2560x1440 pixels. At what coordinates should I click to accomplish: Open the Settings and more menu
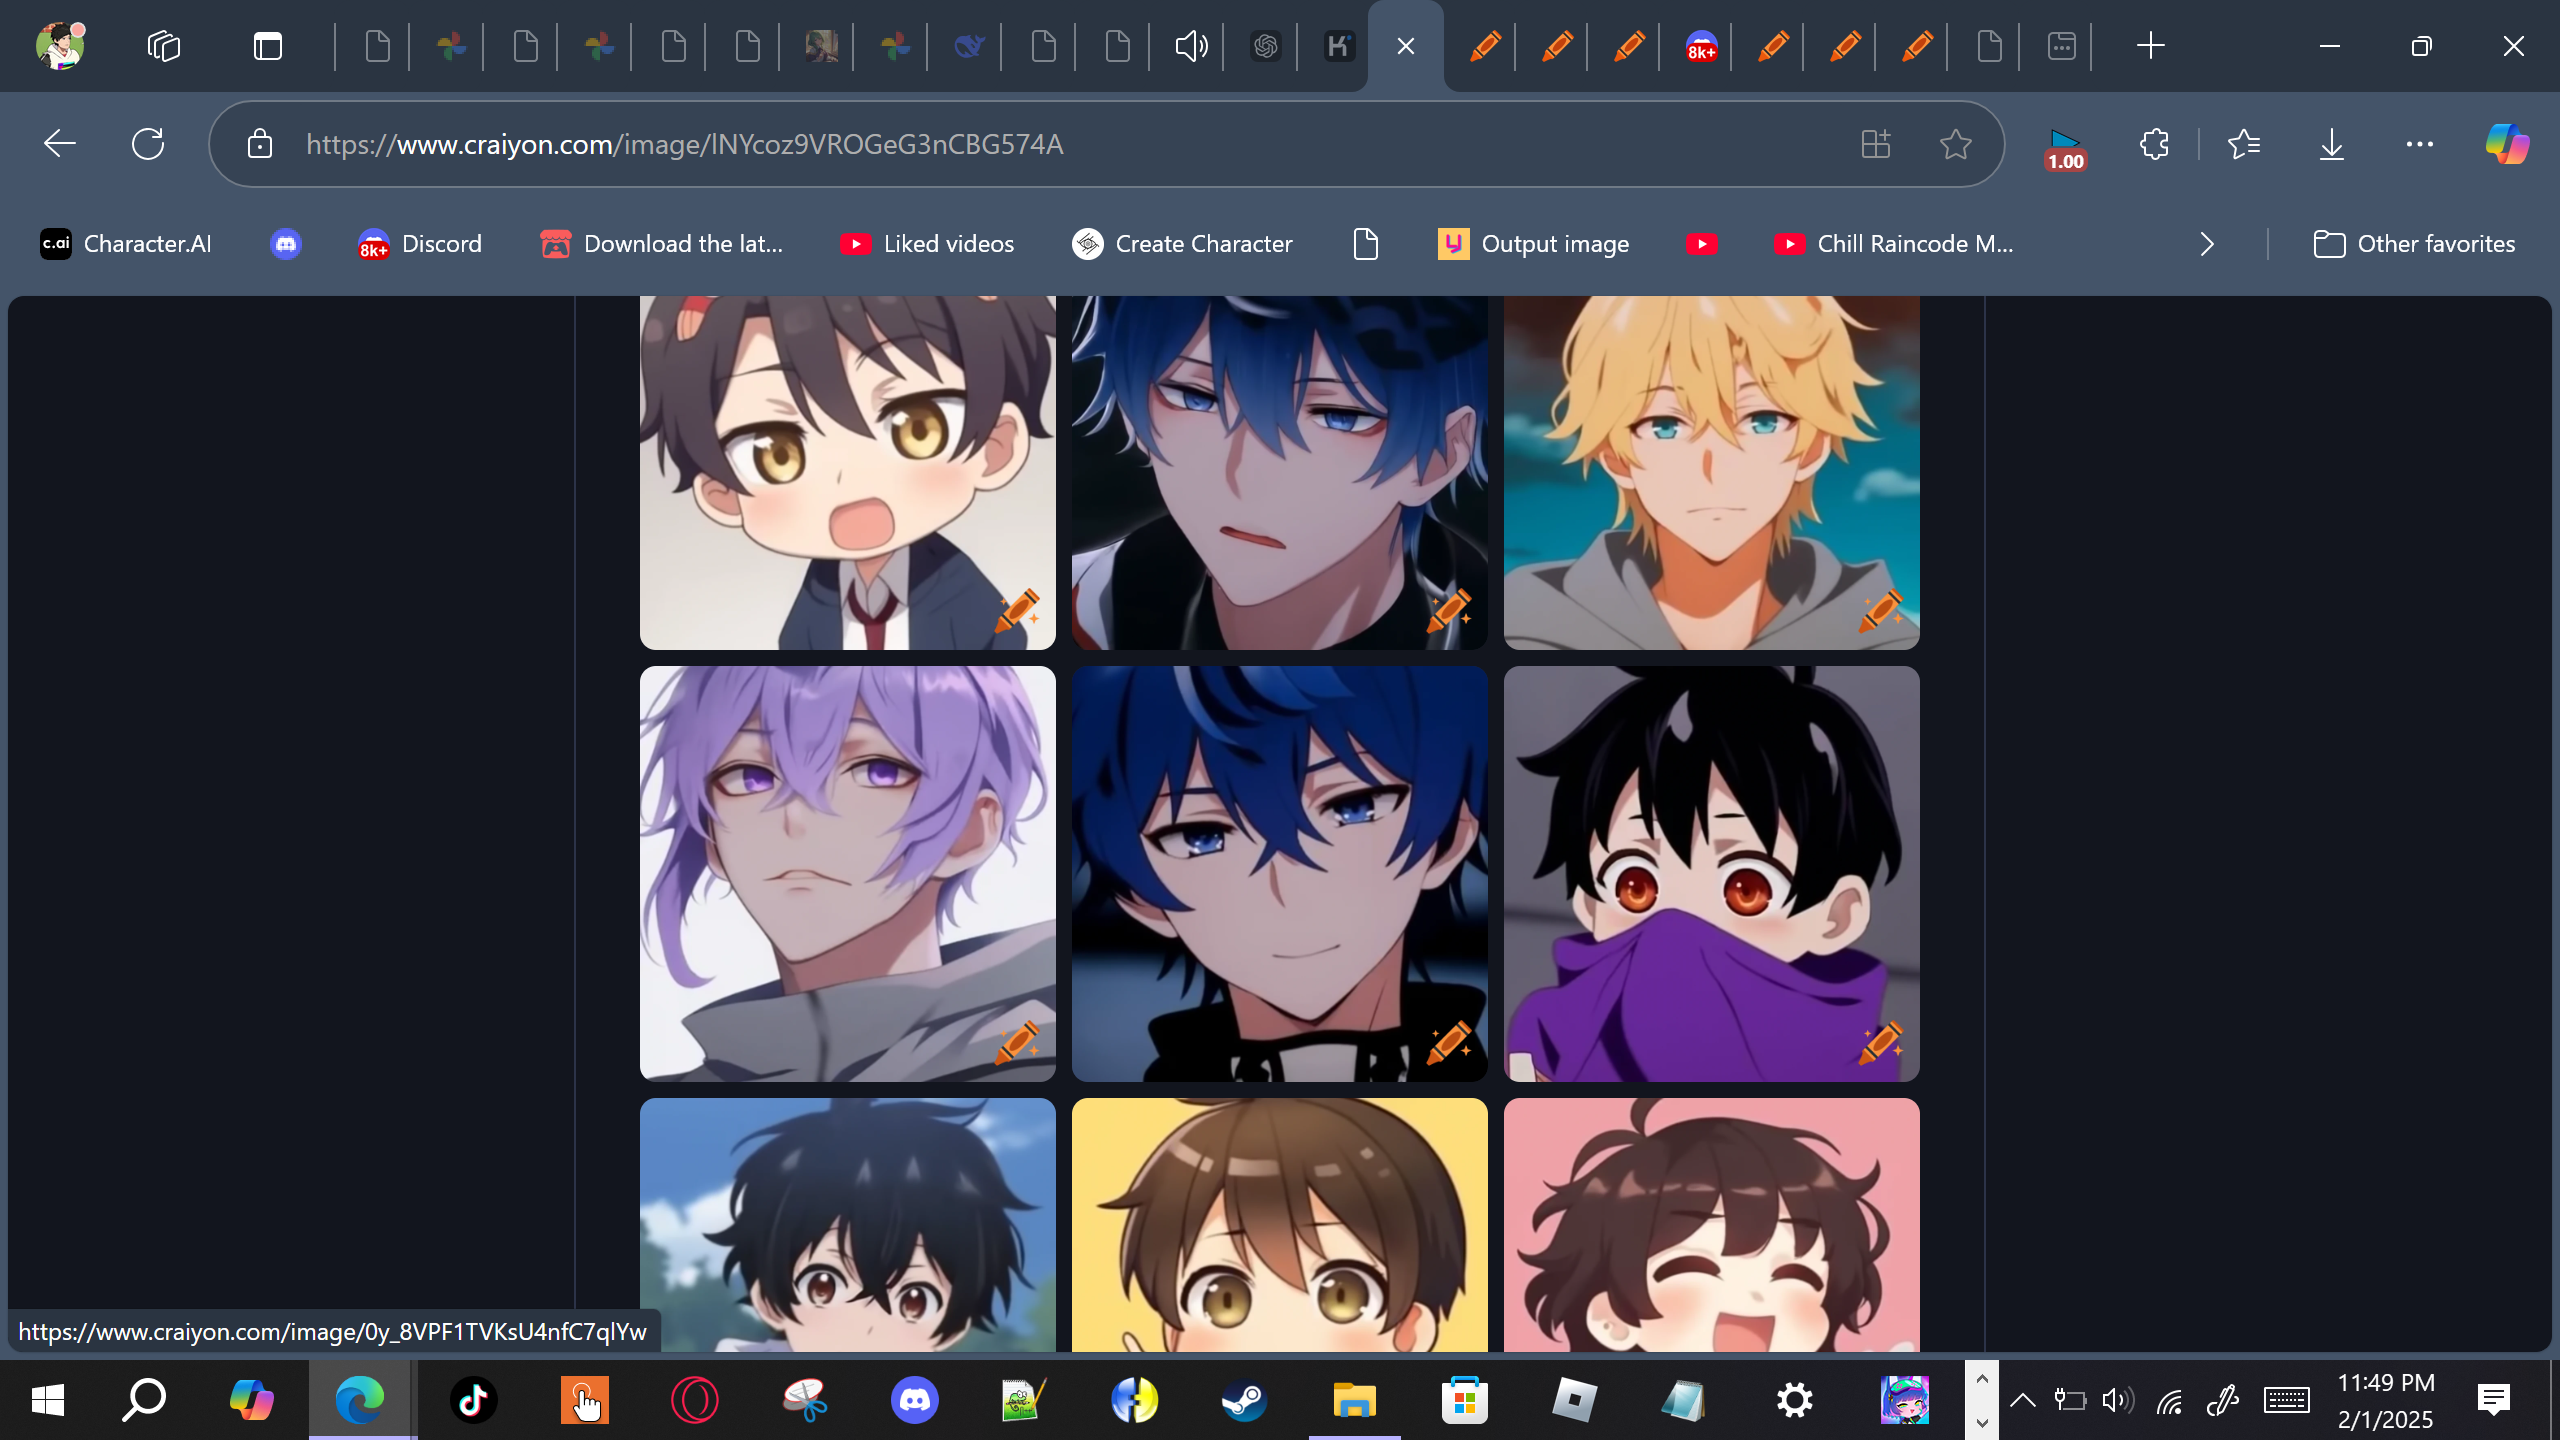click(2419, 144)
